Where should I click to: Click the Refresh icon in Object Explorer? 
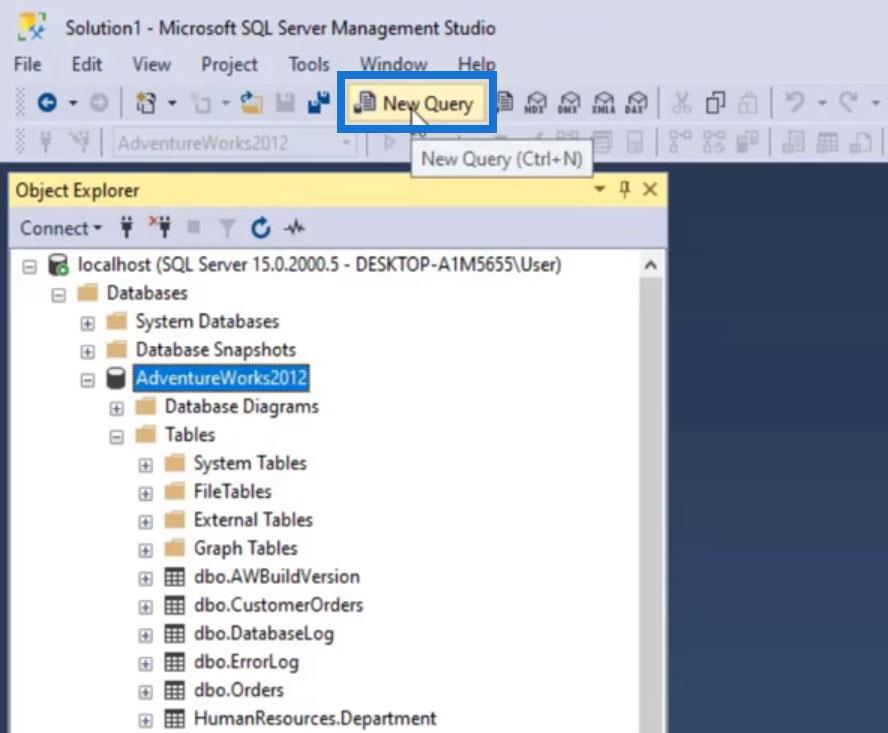click(261, 228)
